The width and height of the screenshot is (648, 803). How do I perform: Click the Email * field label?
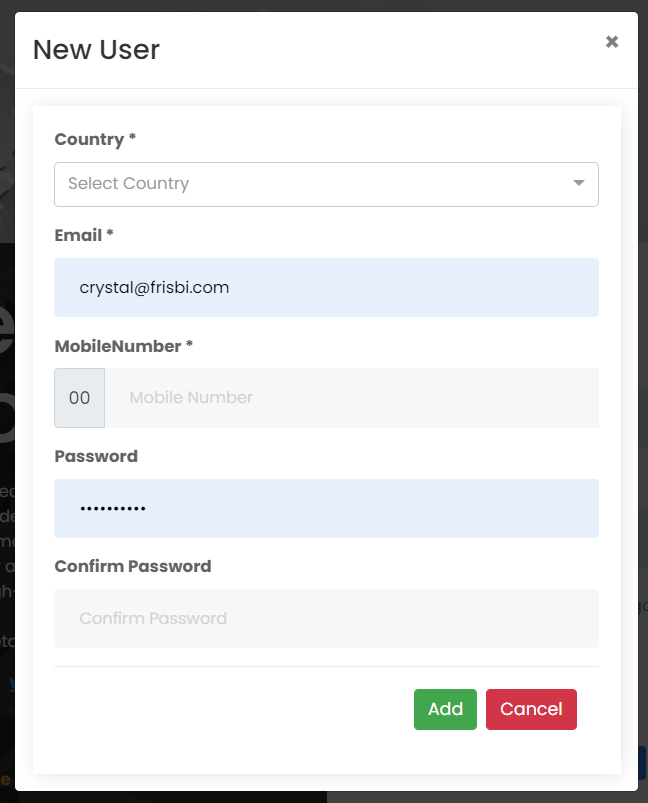[83, 235]
